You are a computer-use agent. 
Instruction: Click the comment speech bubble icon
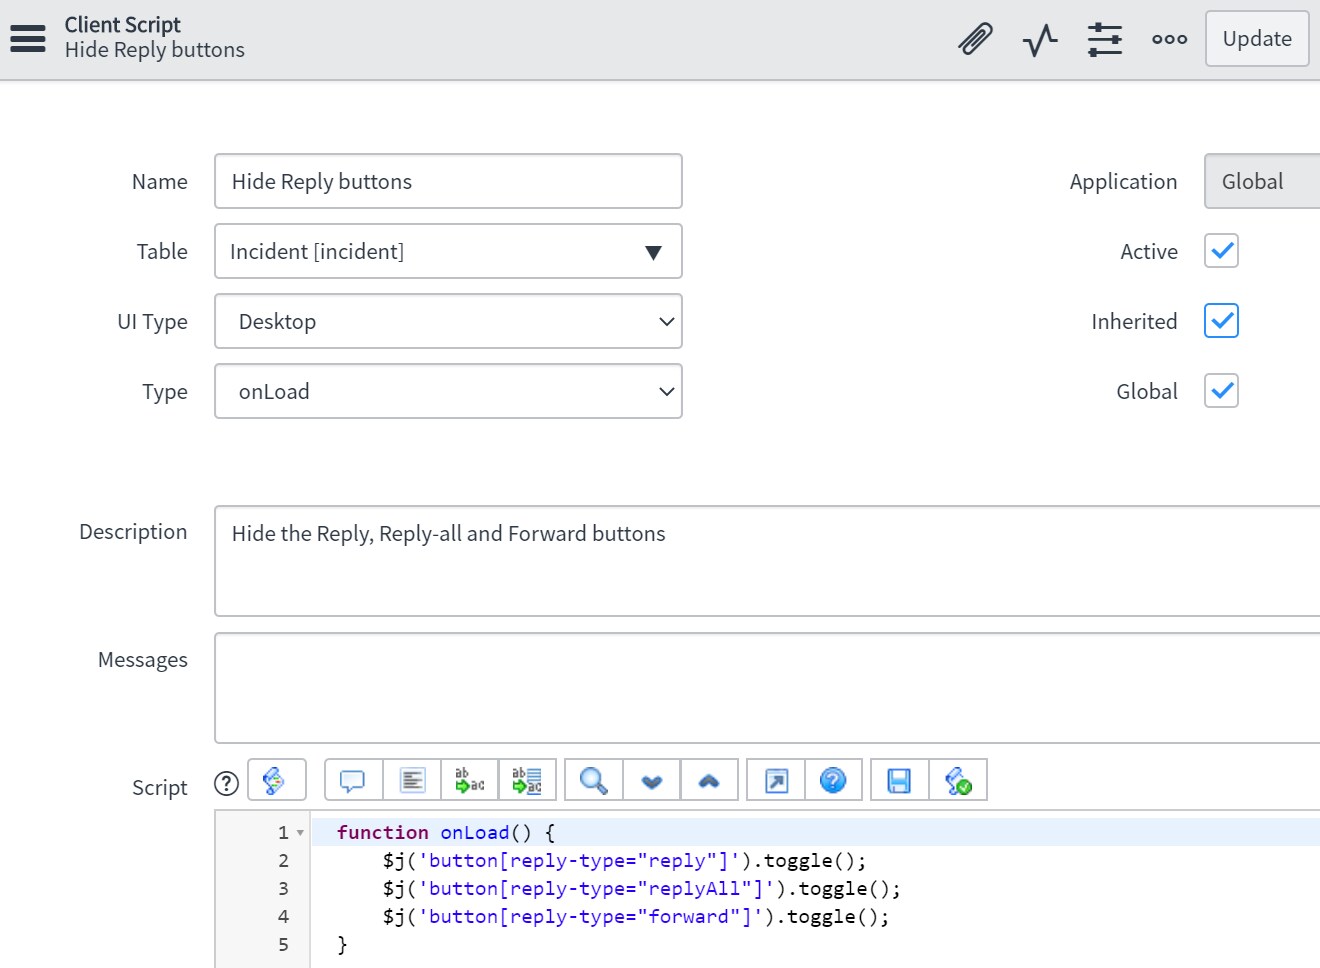pyautogui.click(x=353, y=780)
